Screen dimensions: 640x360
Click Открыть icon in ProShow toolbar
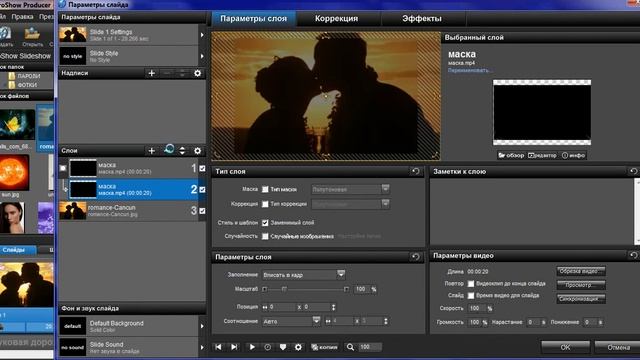pos(32,36)
